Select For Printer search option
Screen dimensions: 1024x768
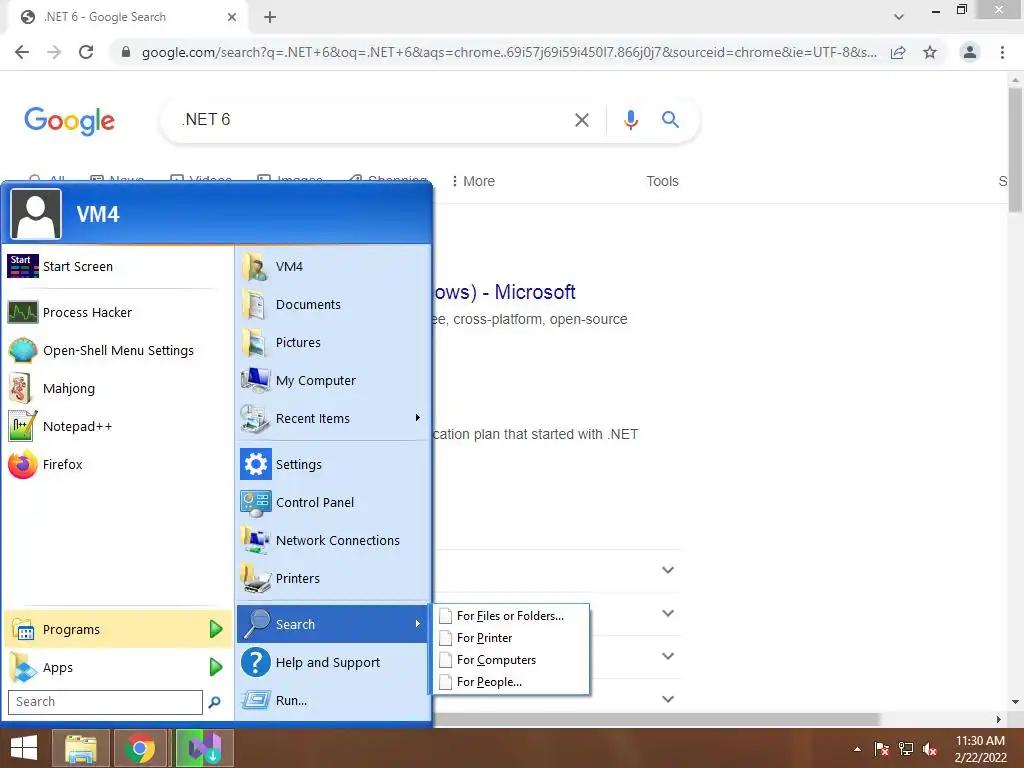pos(510,638)
